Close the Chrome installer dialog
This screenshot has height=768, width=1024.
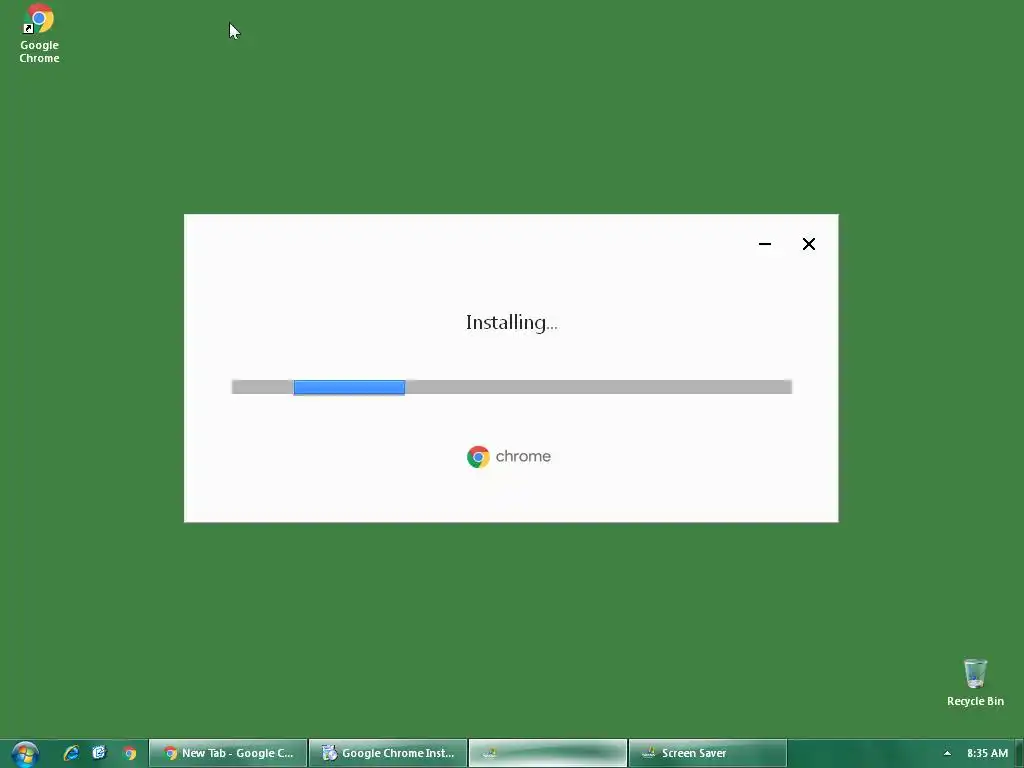(x=808, y=244)
